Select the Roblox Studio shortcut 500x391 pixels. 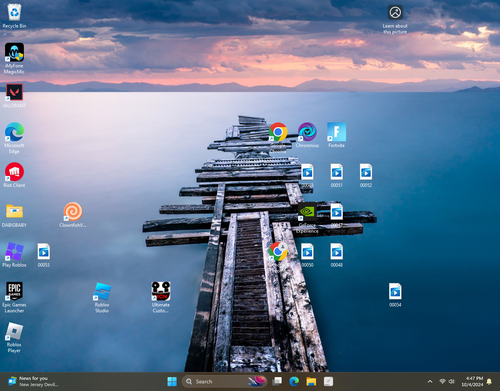tap(102, 297)
